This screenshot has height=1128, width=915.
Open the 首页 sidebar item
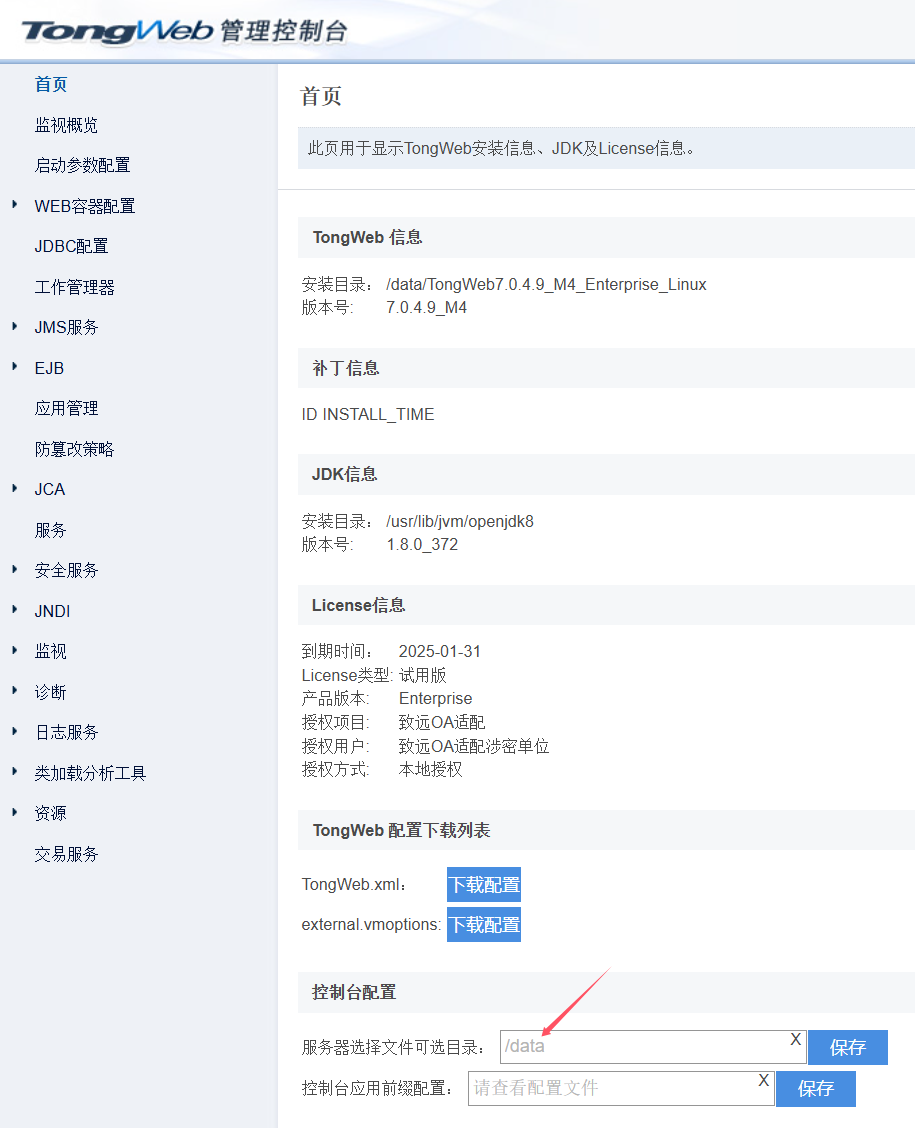(51, 85)
